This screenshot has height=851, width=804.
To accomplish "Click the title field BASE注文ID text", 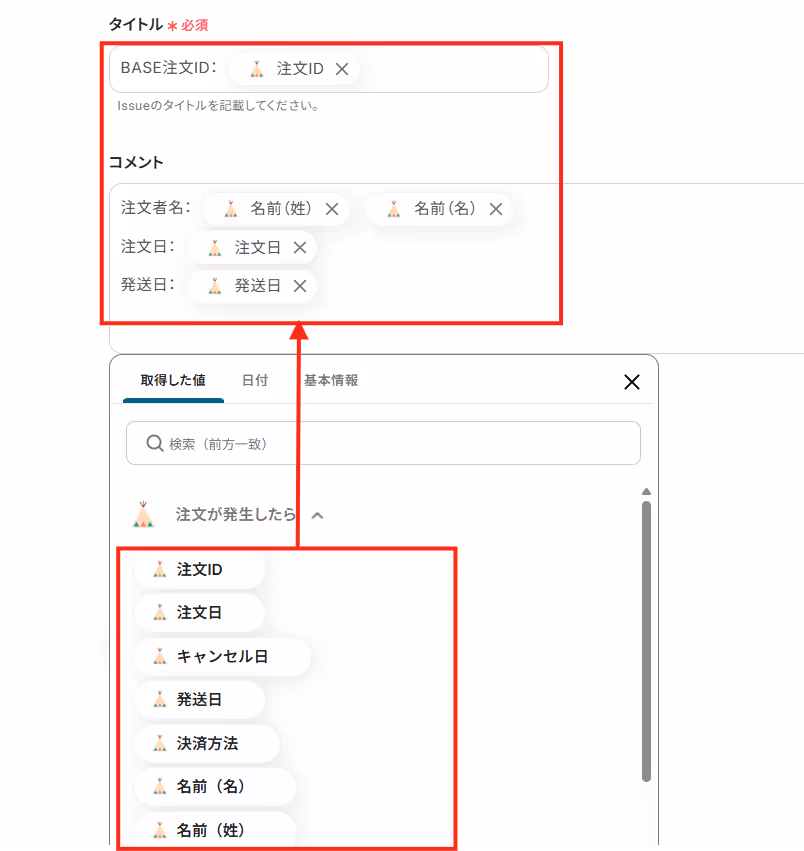I will click(169, 68).
